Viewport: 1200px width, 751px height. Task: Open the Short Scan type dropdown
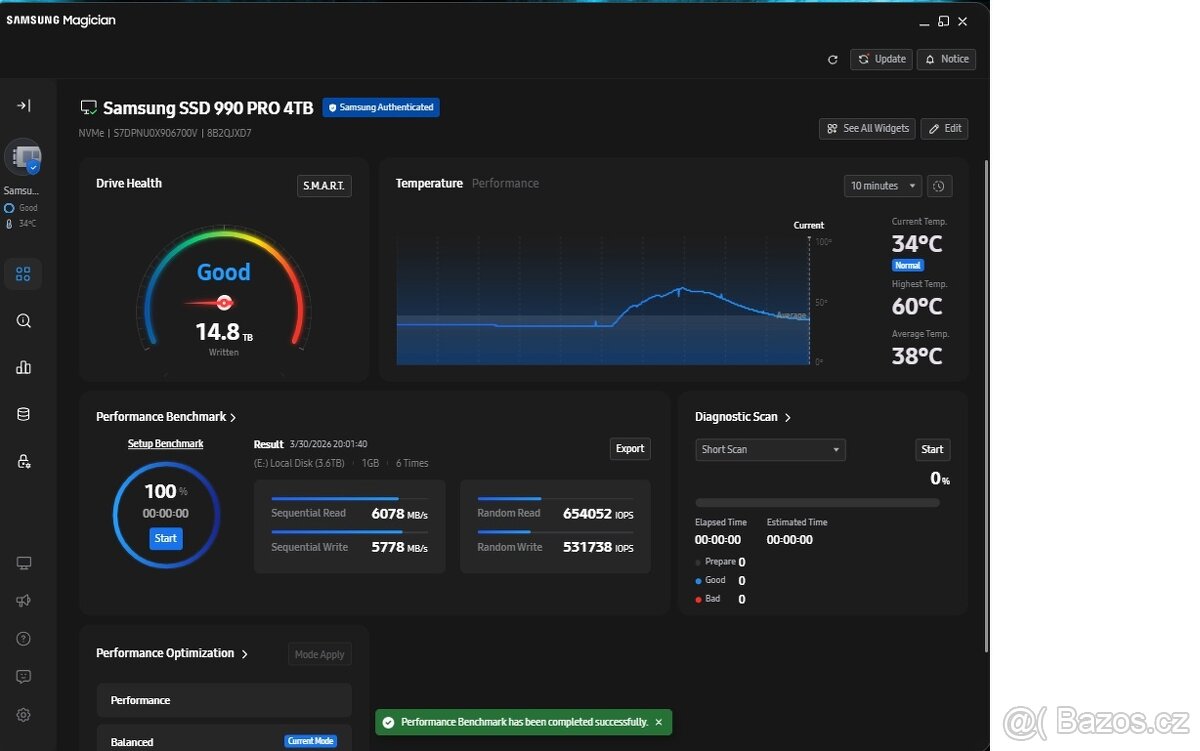coord(770,450)
